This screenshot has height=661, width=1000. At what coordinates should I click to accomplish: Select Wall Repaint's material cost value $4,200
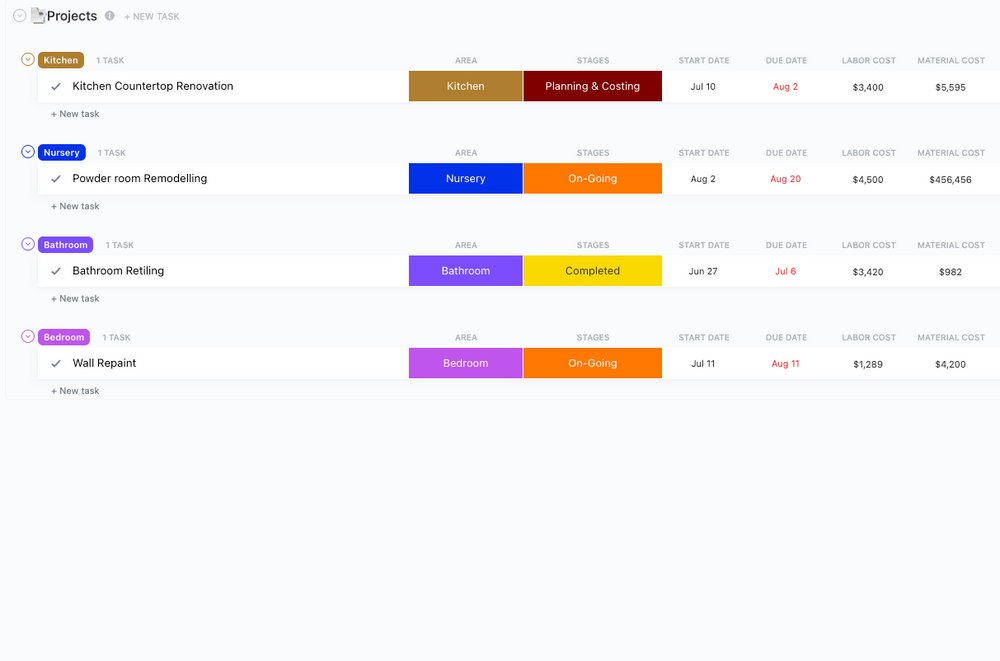(x=951, y=363)
